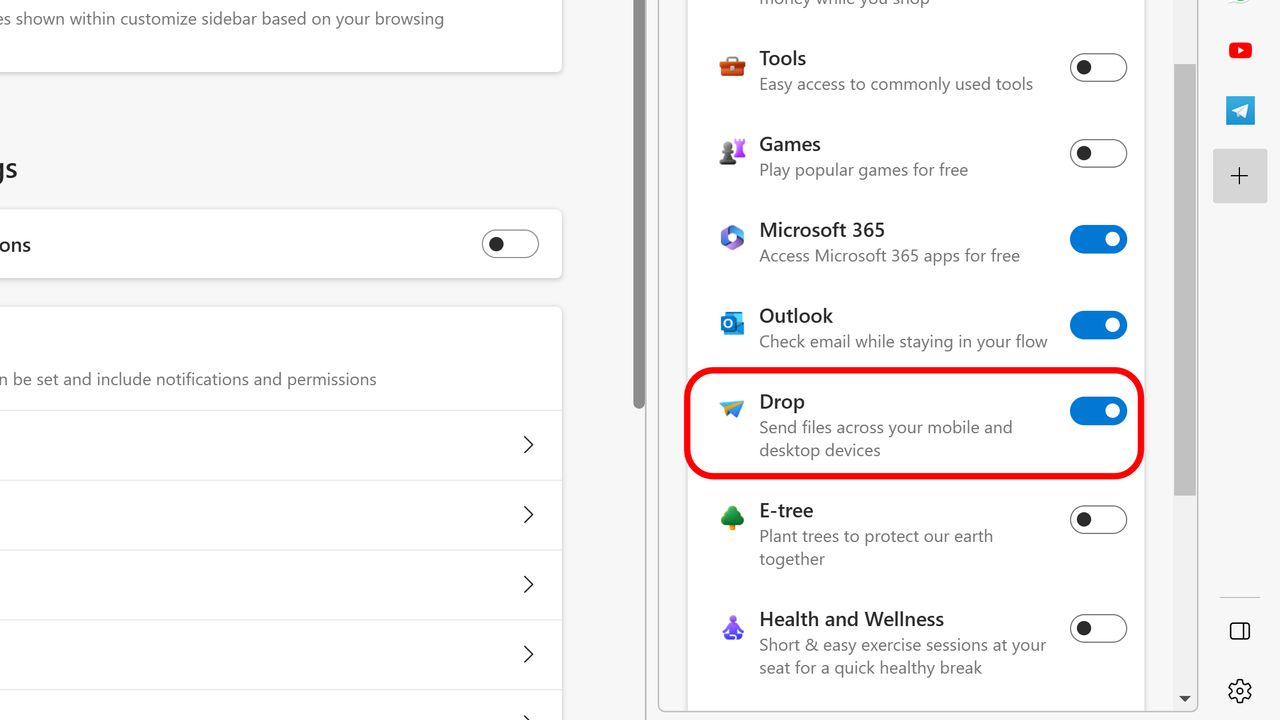Expand the third chevron row in settings
The height and width of the screenshot is (720, 1280).
[529, 585]
